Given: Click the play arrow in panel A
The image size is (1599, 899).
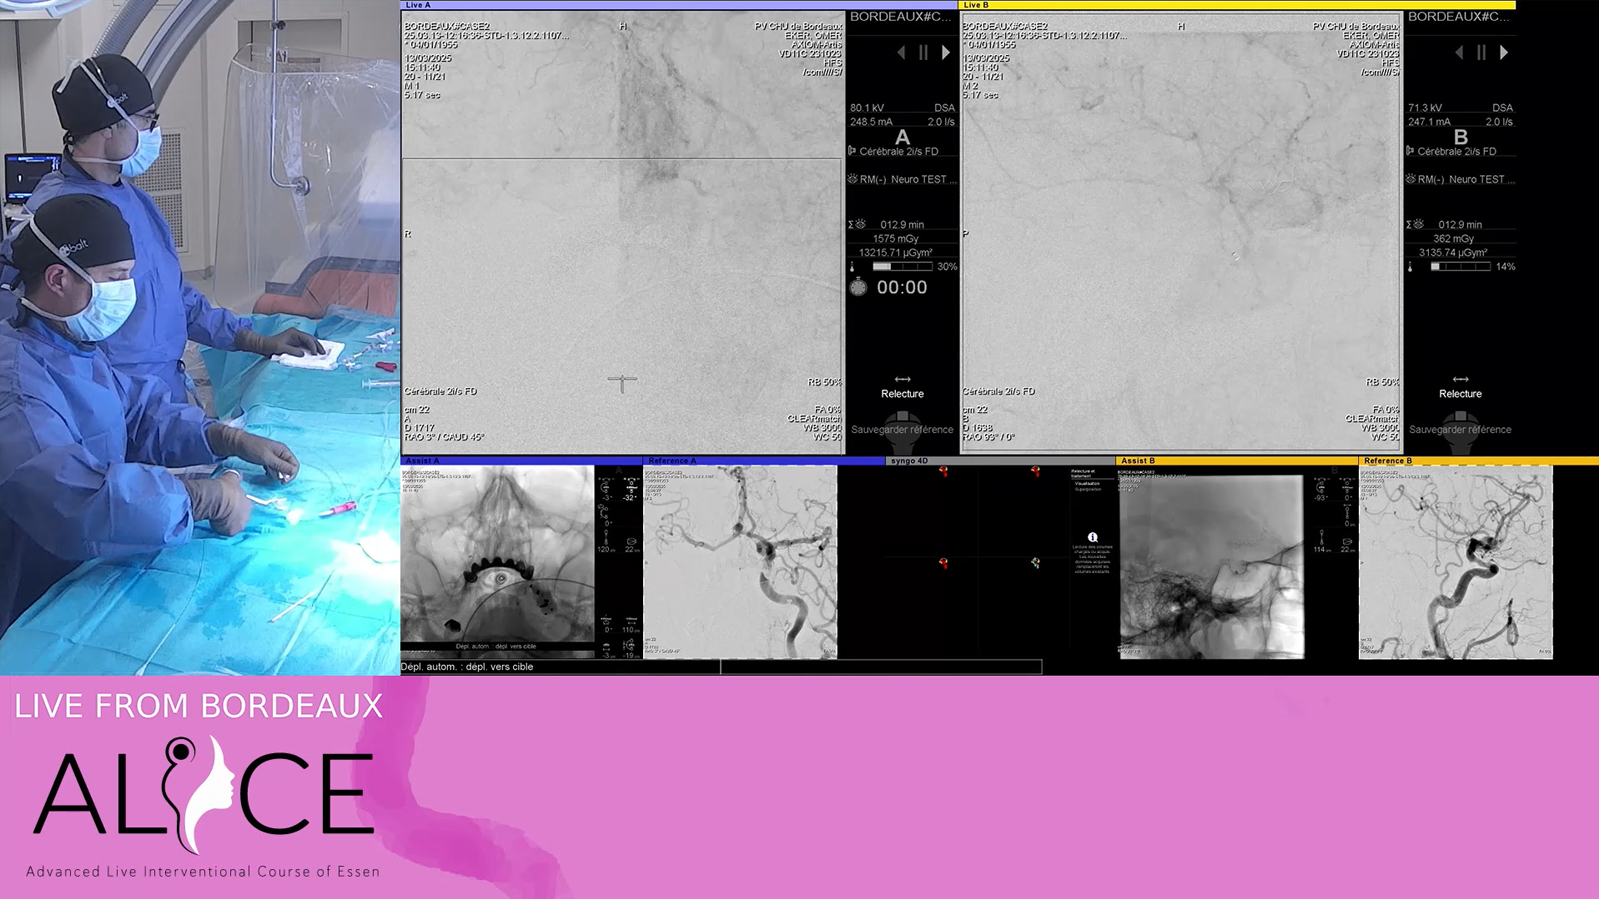Looking at the screenshot, I should pyautogui.click(x=945, y=52).
